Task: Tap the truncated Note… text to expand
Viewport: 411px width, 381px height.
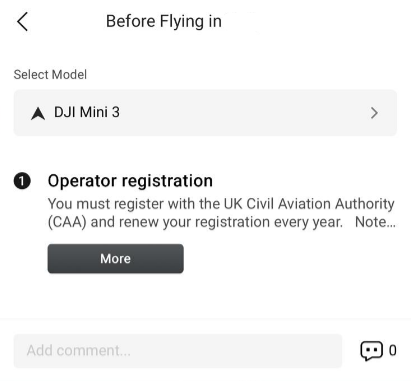Action: point(375,222)
